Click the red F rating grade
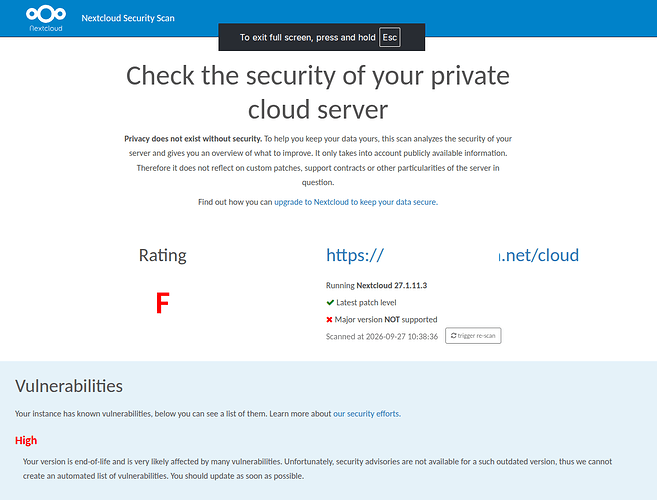The width and height of the screenshot is (657, 500). 163,303
